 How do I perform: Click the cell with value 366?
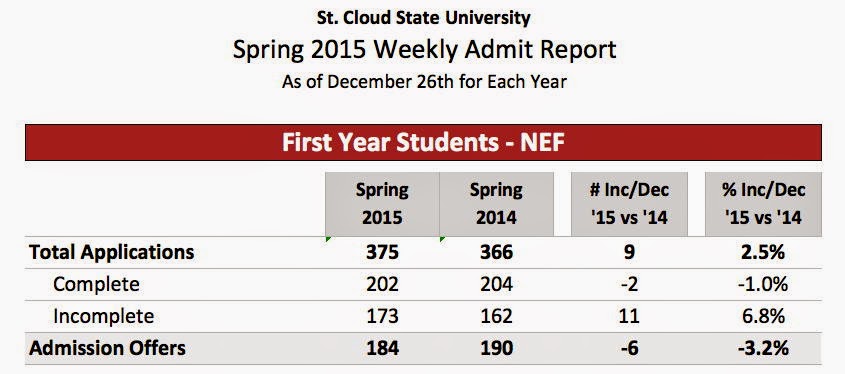[496, 252]
